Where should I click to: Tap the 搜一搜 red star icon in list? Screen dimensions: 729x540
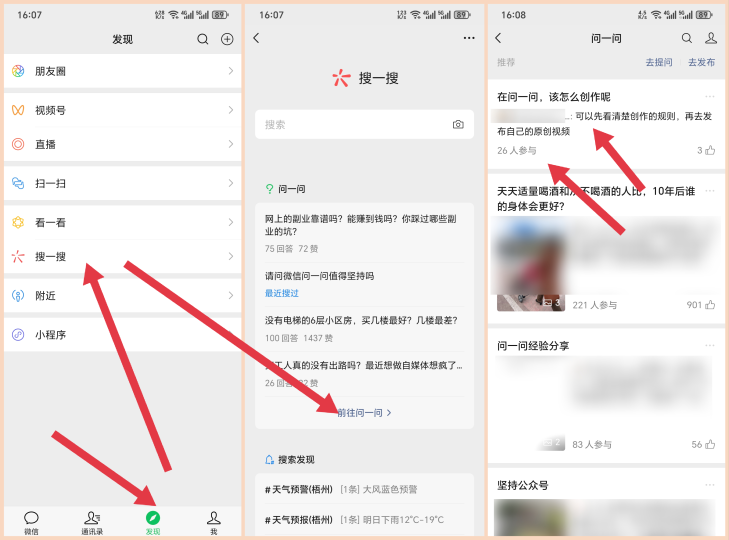[18, 256]
